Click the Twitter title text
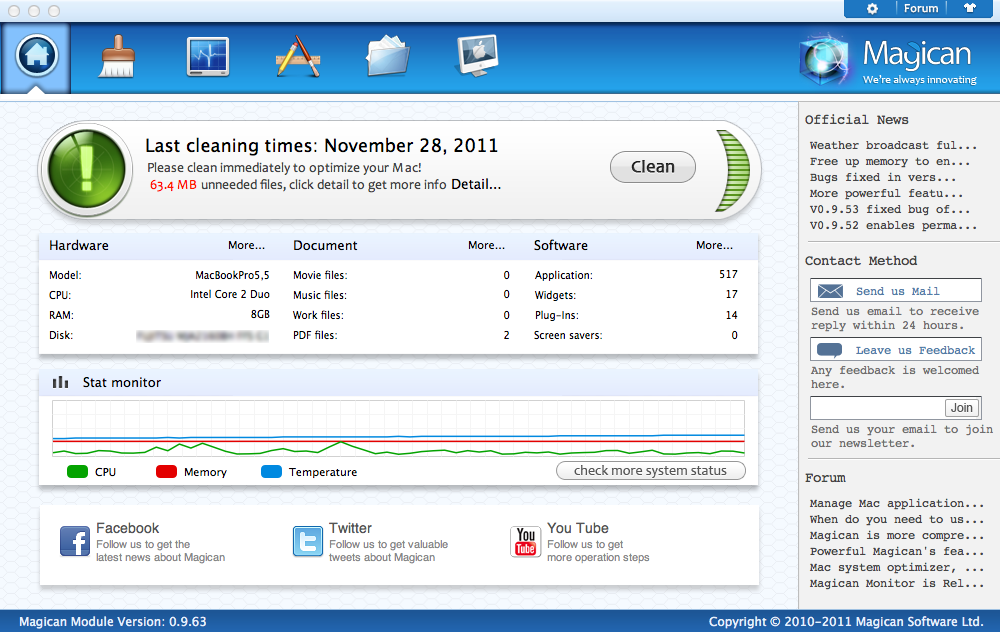Viewport: 1000px width, 632px height. [x=350, y=528]
